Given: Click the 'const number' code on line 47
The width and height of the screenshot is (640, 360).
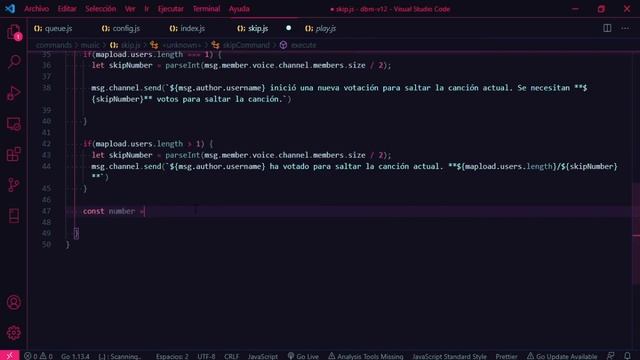Looking at the screenshot, I should pyautogui.click(x=109, y=211).
